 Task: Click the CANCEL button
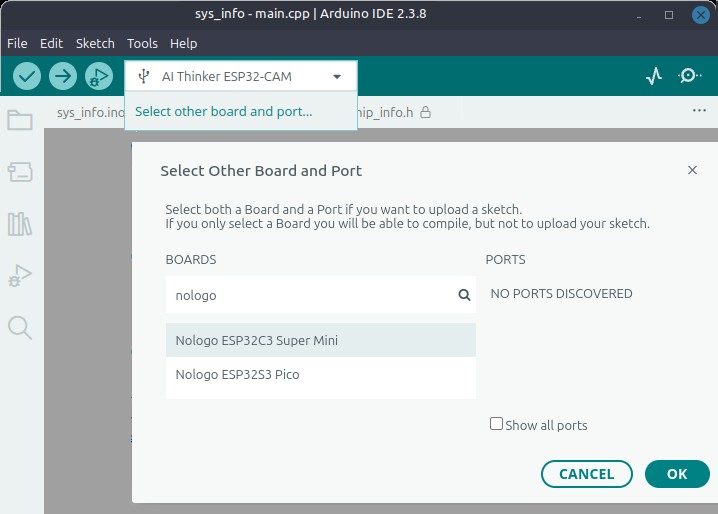587,474
